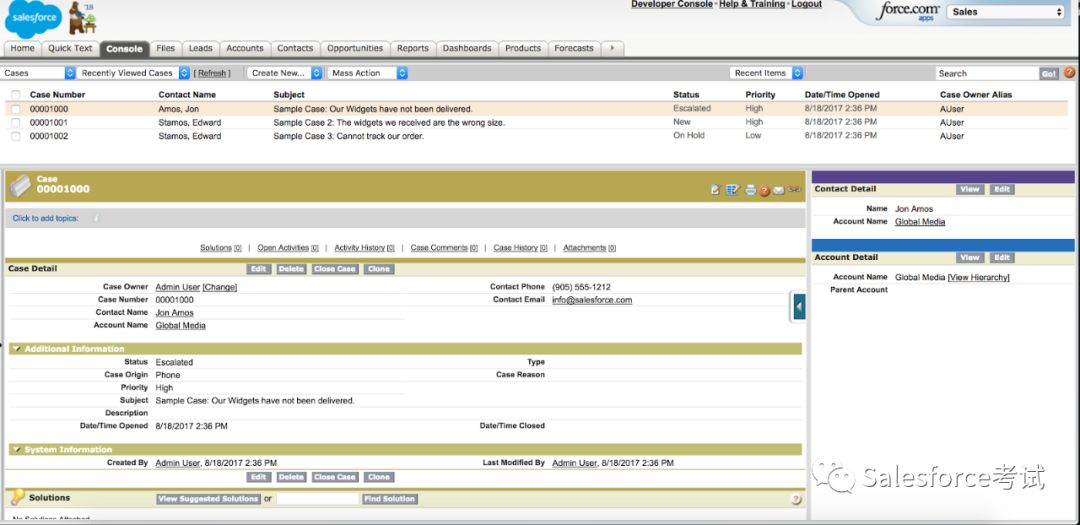Screen dimensions: 1080x525
Task: Click the SMS icon at end of case header
Action: (x=795, y=189)
